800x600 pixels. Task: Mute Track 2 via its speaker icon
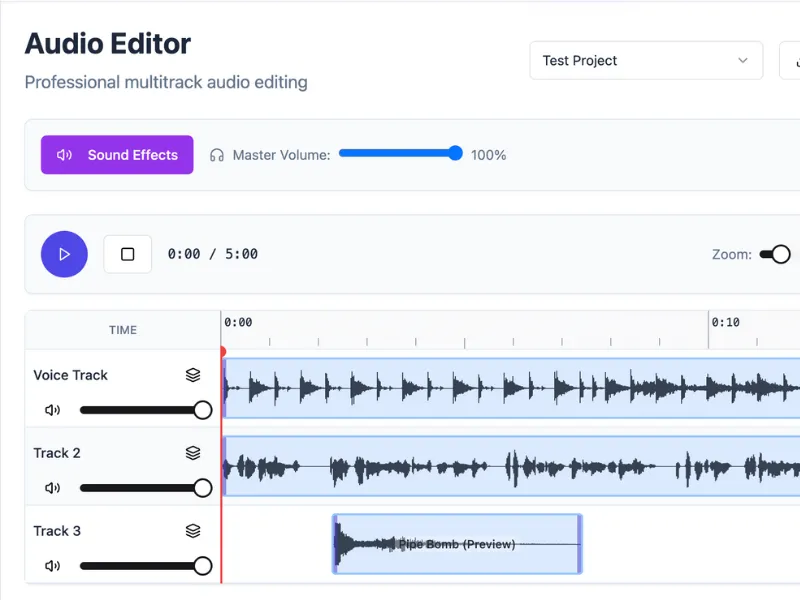(x=53, y=488)
